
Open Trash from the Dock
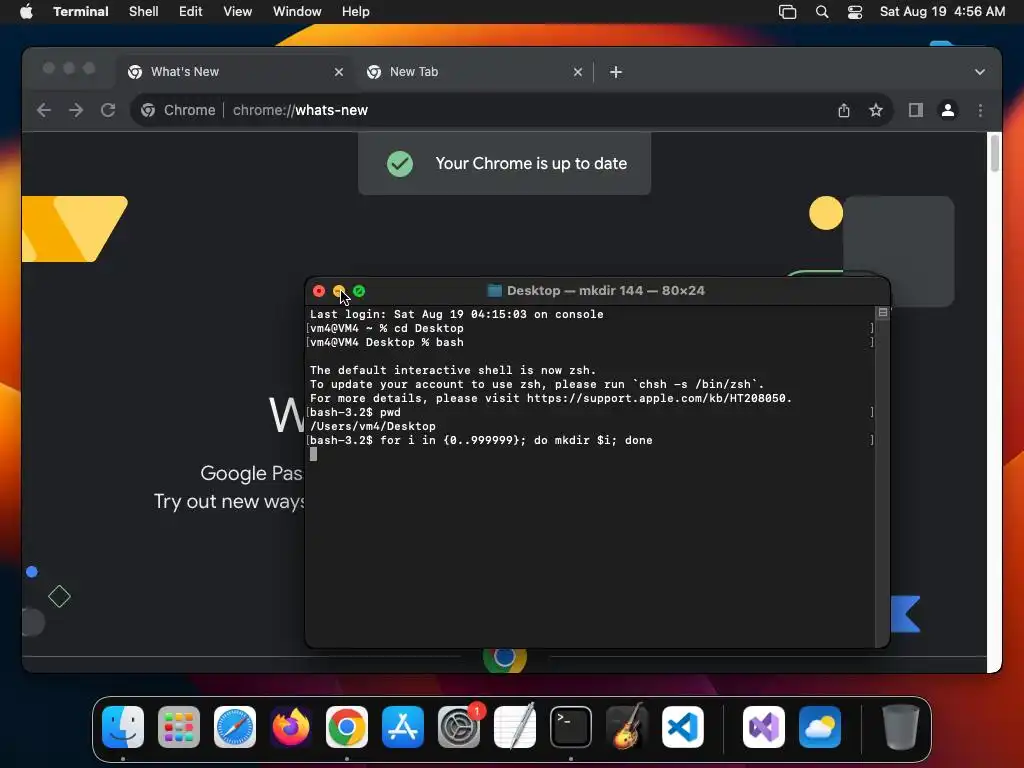[x=901, y=727]
